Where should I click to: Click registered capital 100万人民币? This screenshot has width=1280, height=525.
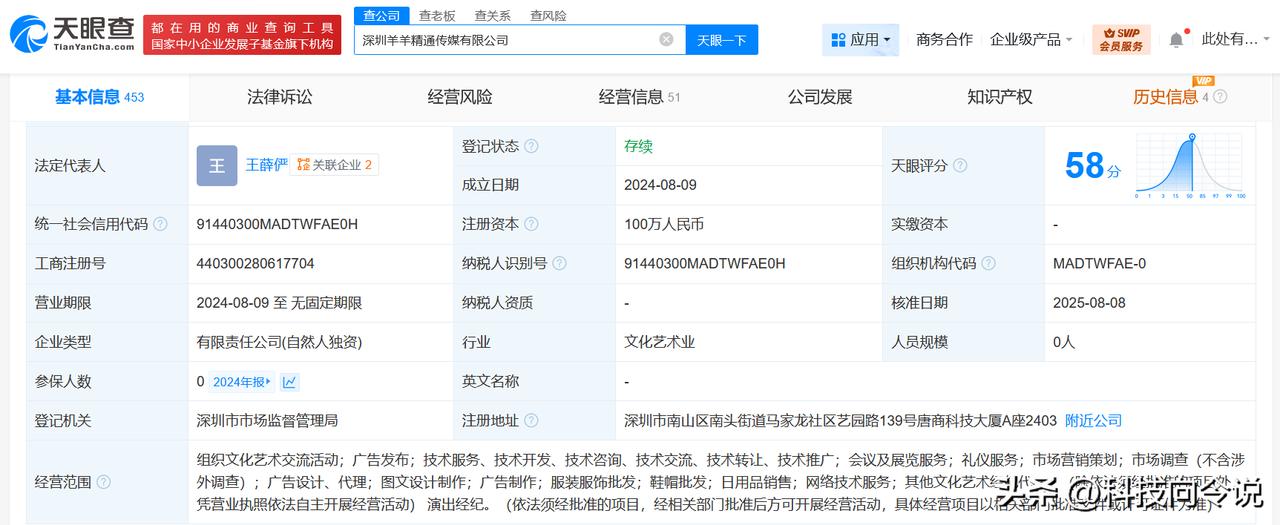664,224
